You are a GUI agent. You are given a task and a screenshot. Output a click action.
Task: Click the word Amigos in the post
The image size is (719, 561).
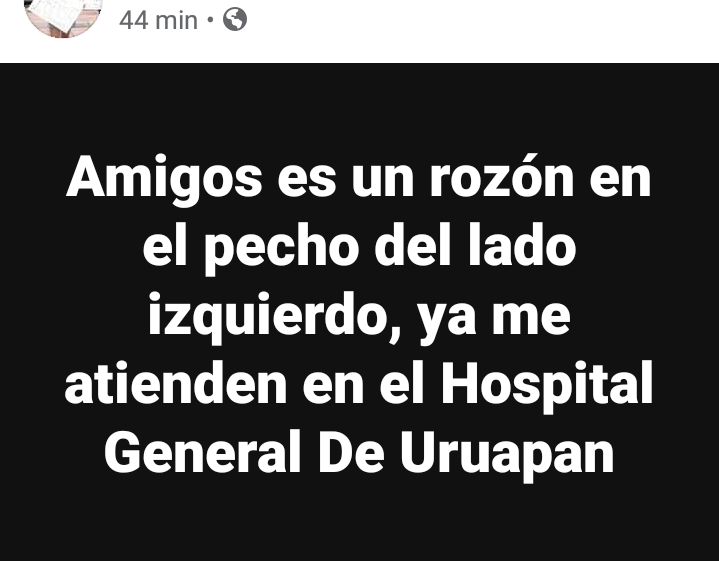pyautogui.click(x=164, y=179)
